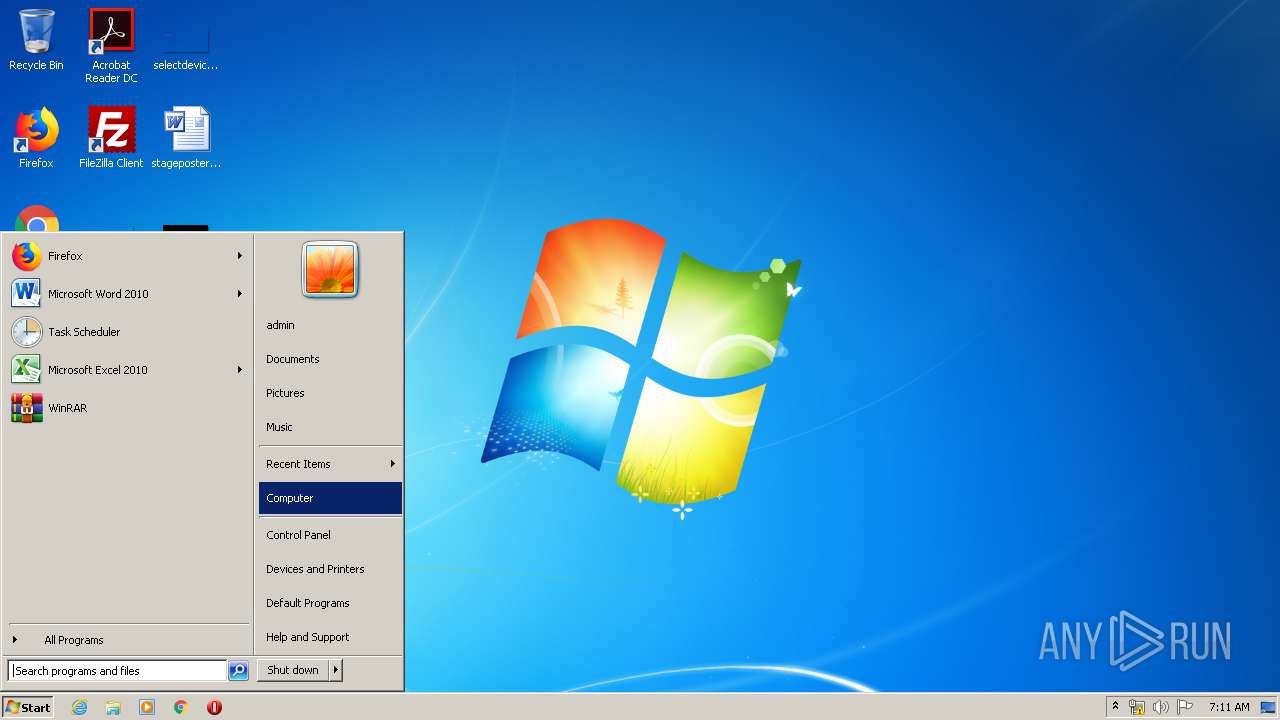Expand Microsoft Word 2010 jump list arrow

[x=240, y=294]
